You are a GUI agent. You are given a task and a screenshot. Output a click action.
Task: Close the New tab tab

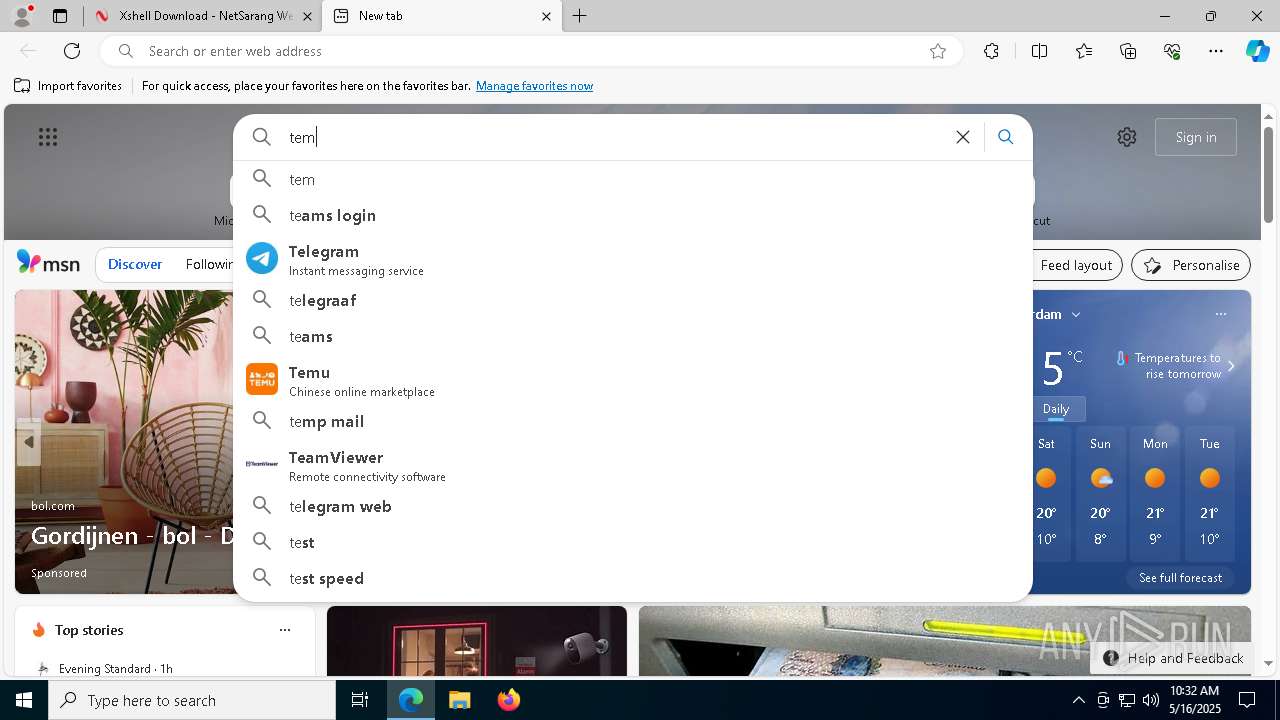tap(546, 16)
